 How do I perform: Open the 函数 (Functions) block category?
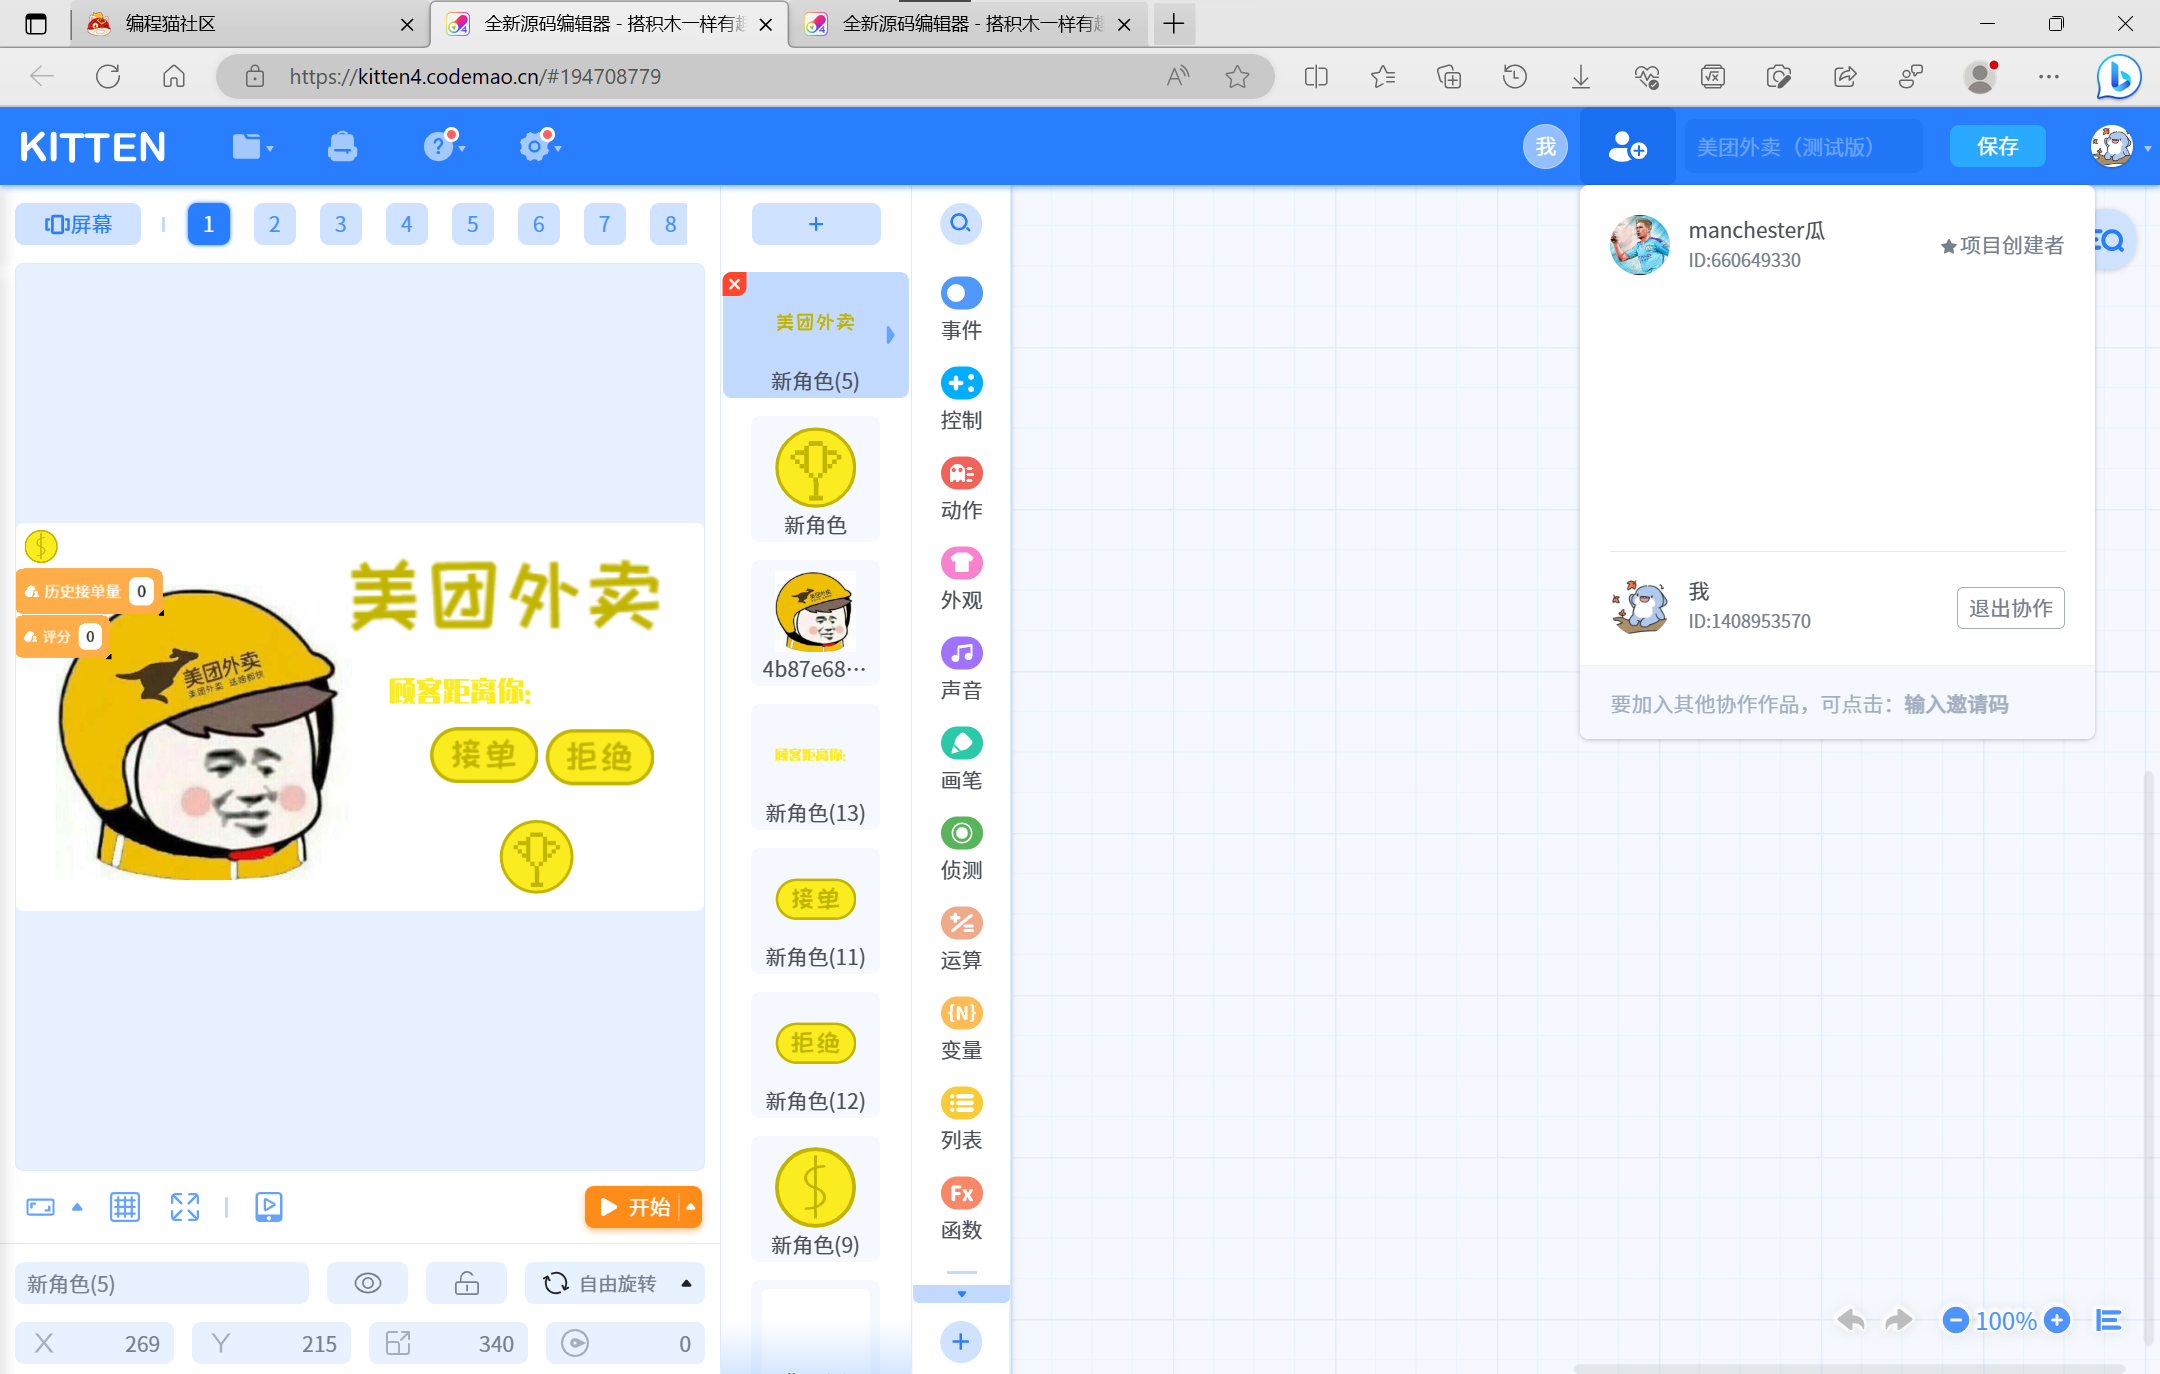coord(961,1209)
